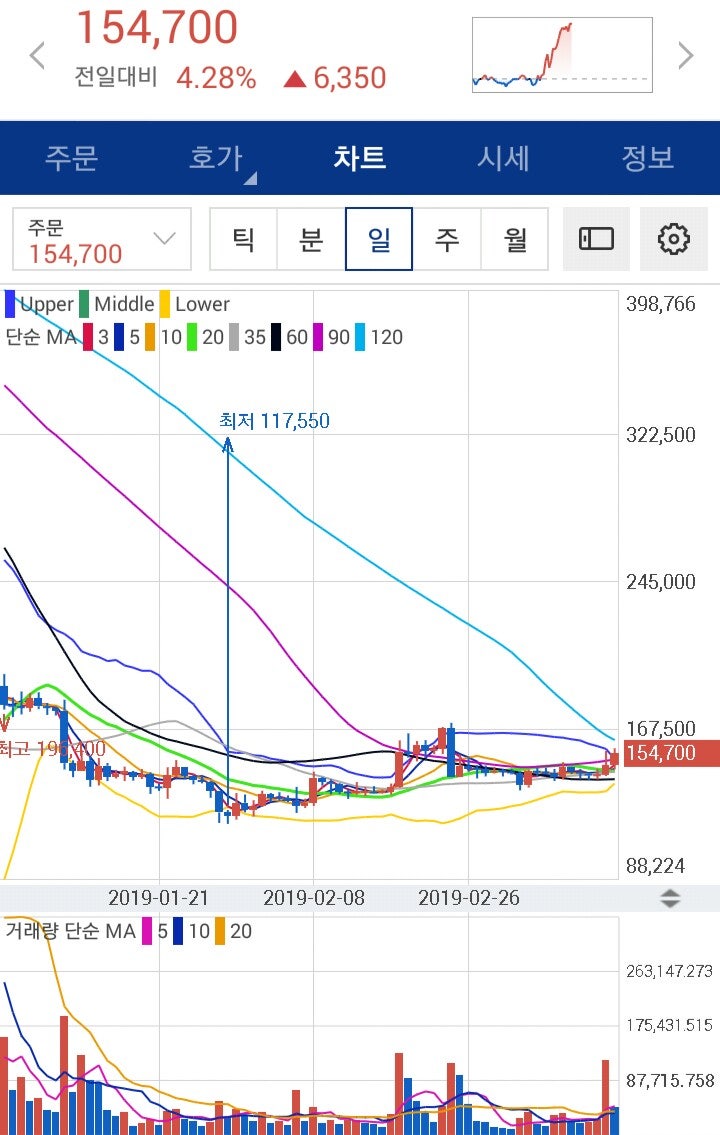Click the MA 60 black swatch
720x1135 pixels.
click(x=276, y=337)
